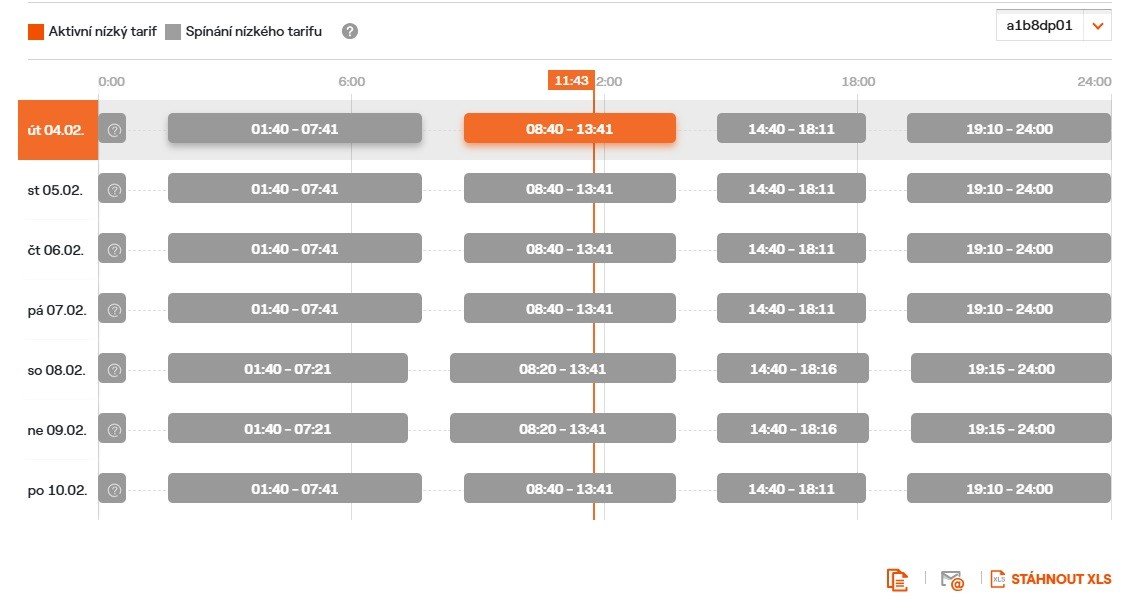Viewport: 1131px width, 616px height.
Task: Click the question icon in the po 10.02. row
Action: tap(114, 489)
